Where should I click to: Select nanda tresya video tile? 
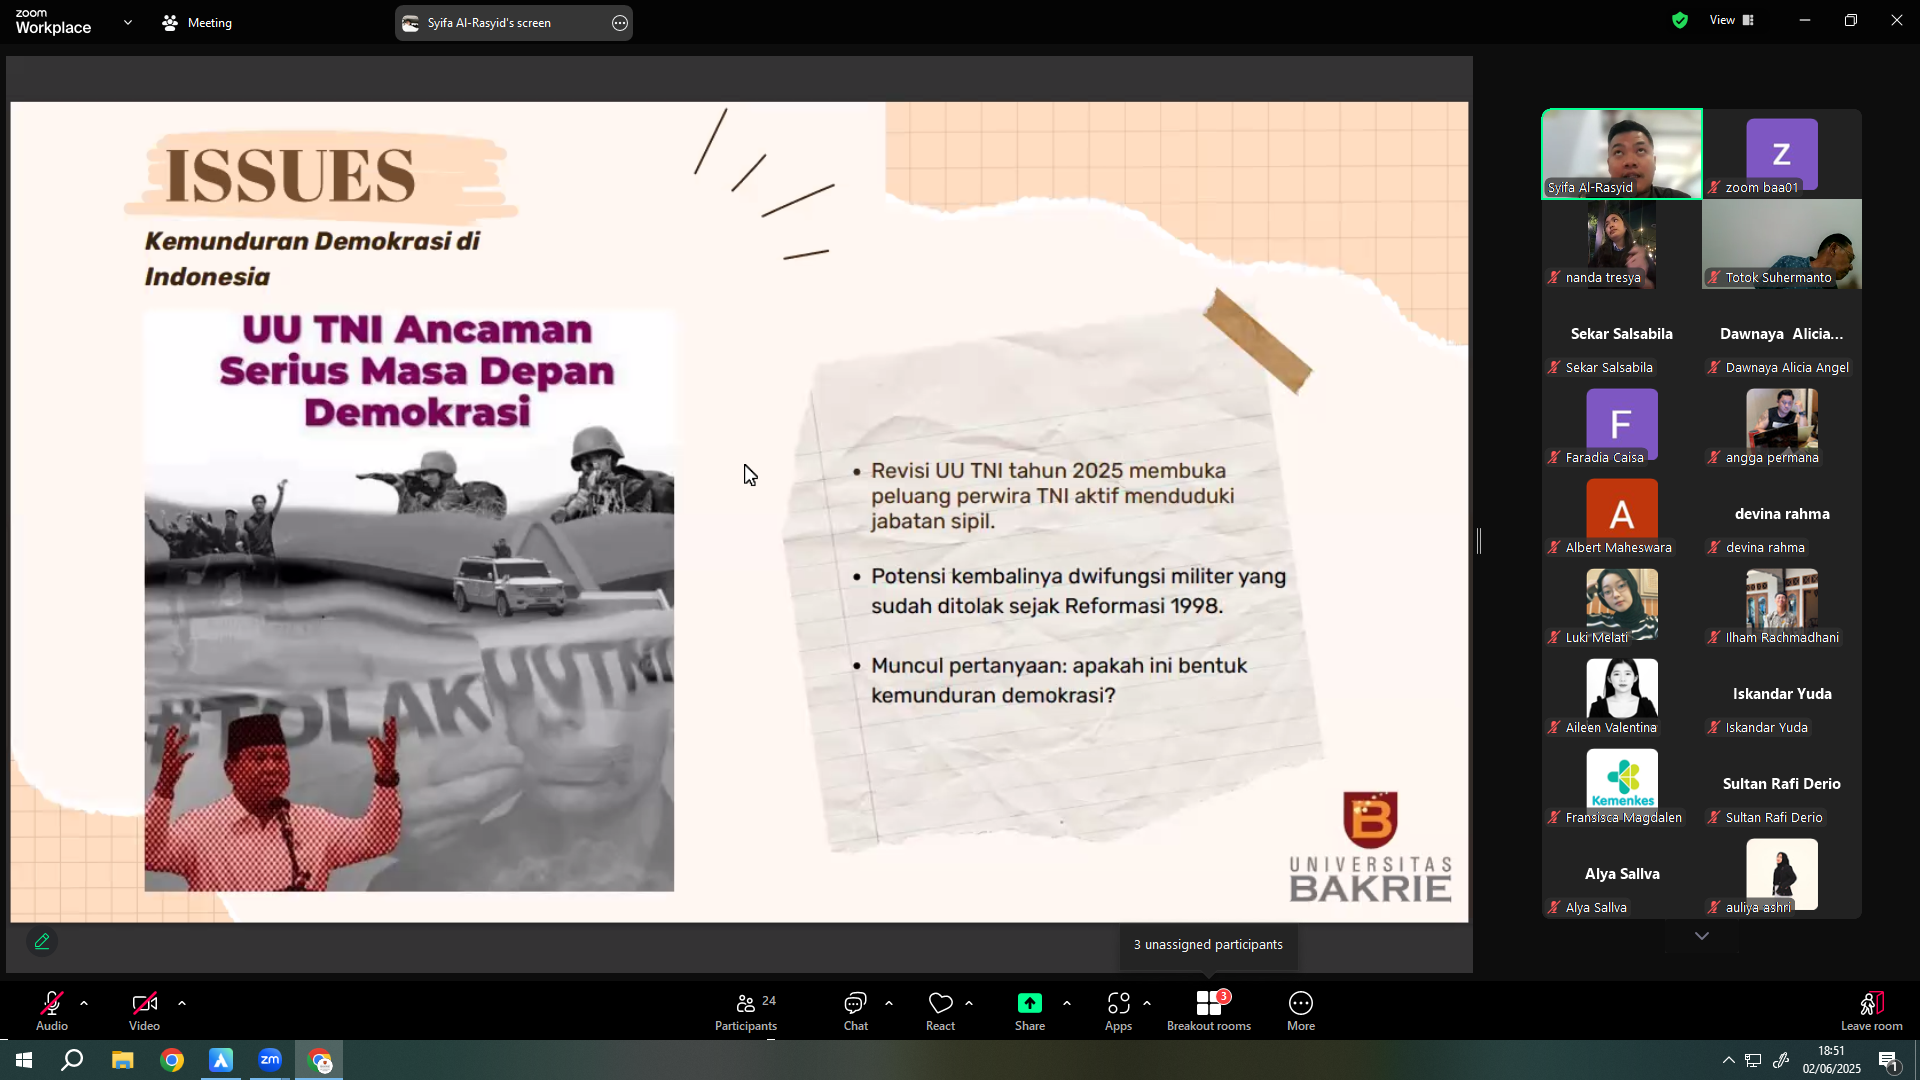(1622, 244)
